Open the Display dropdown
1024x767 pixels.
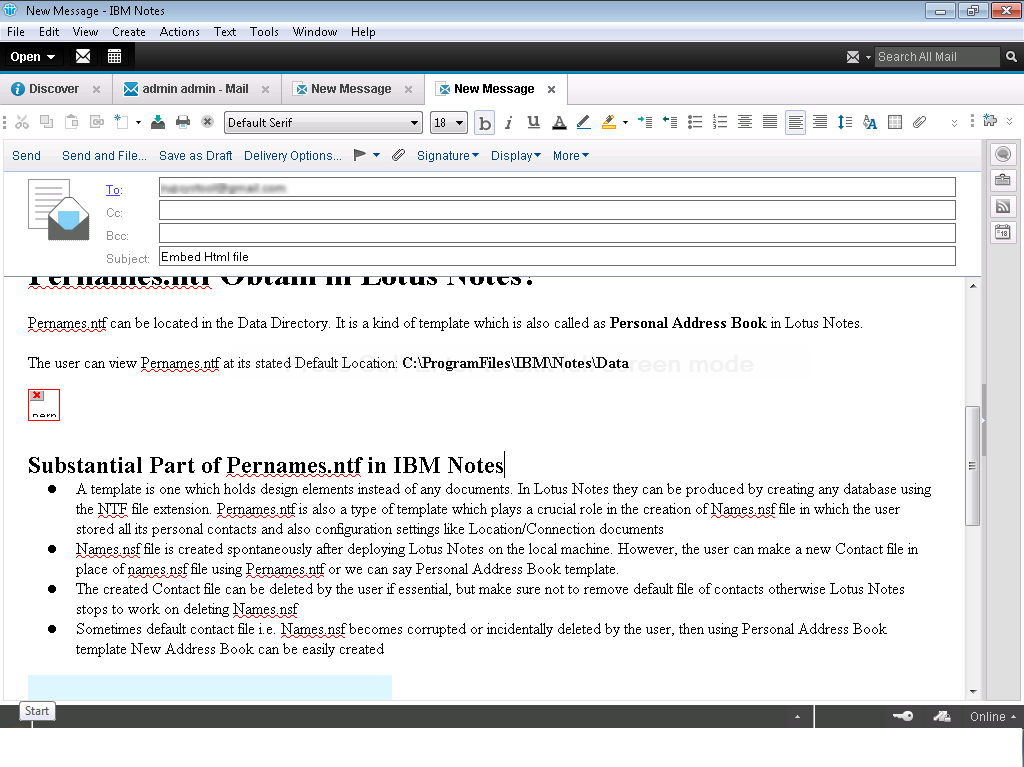[x=515, y=155]
